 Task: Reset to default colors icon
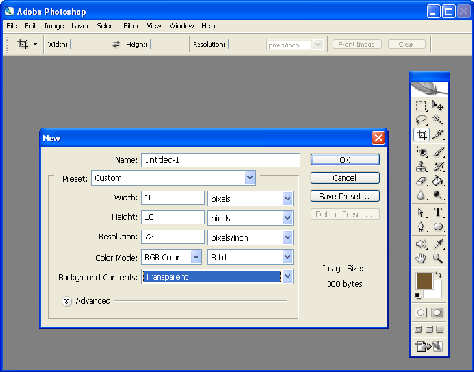pos(417,295)
